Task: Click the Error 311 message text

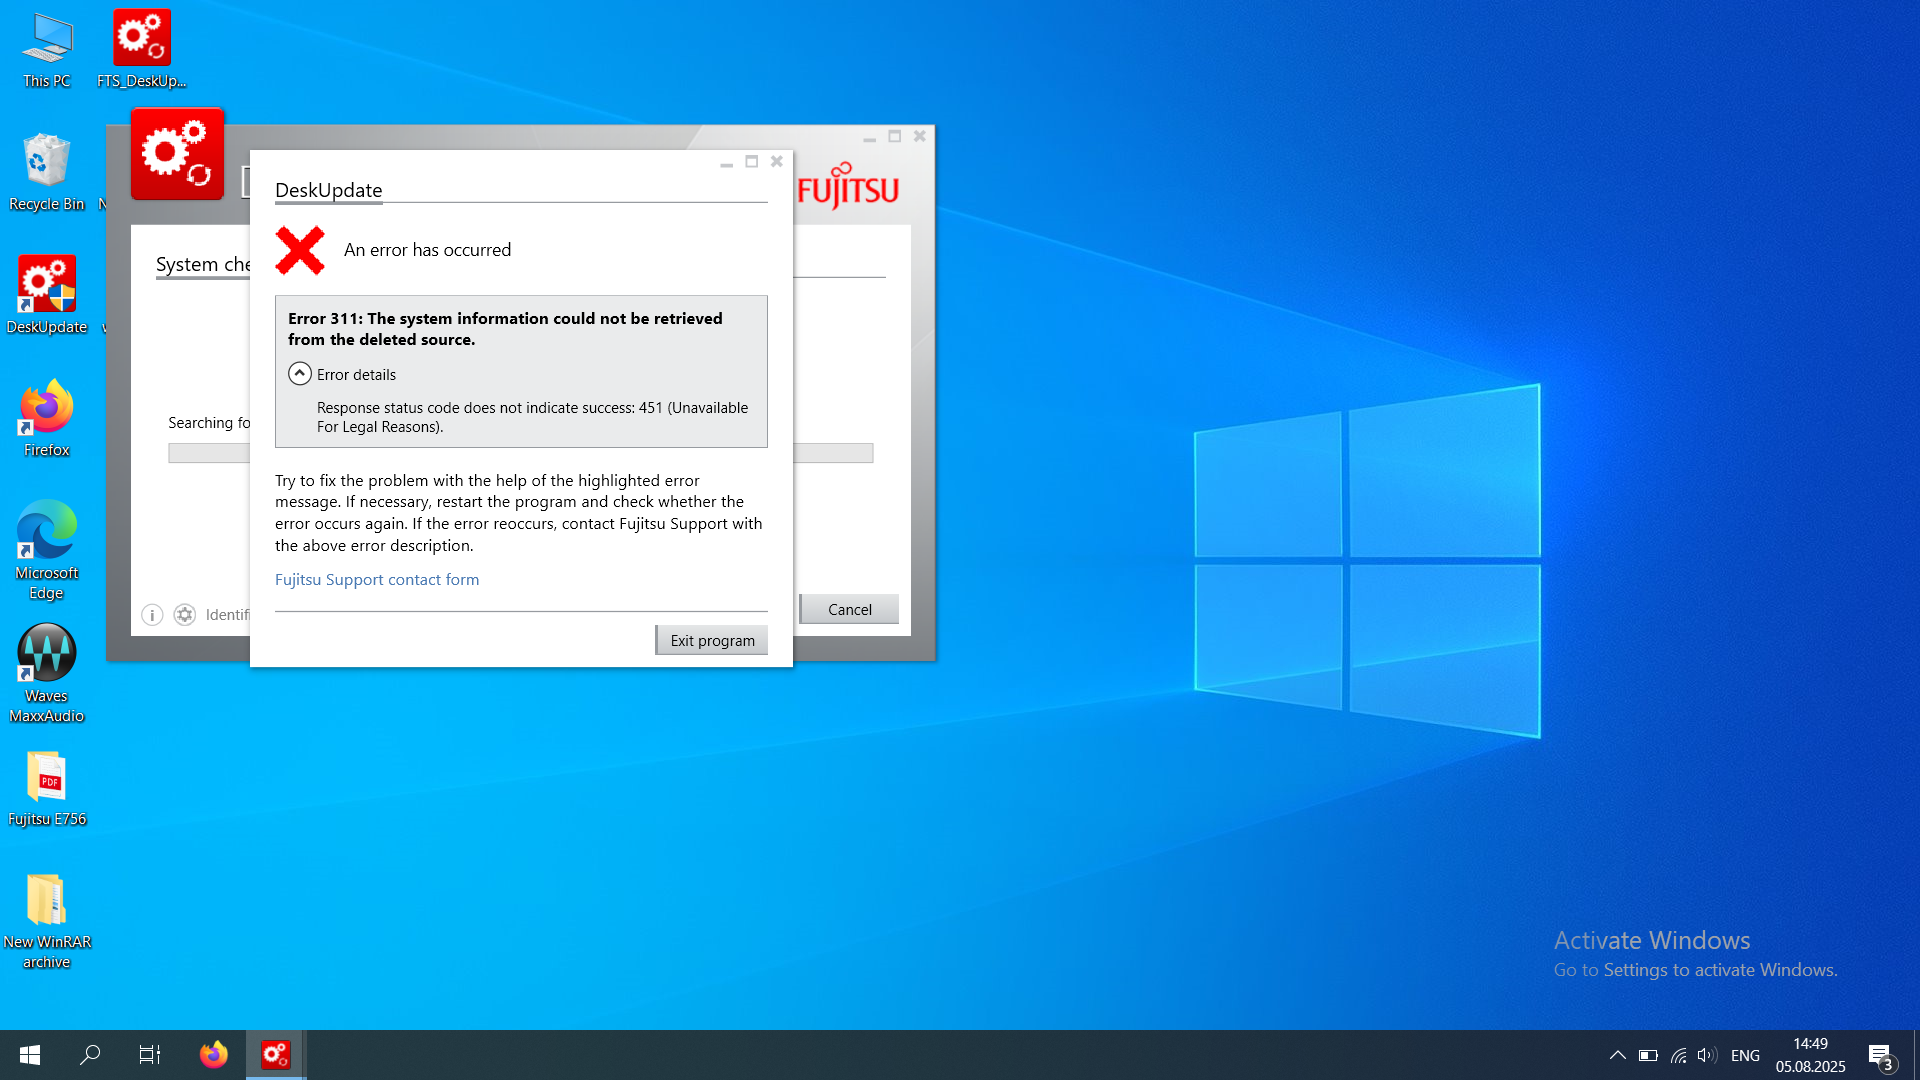Action: tap(505, 329)
